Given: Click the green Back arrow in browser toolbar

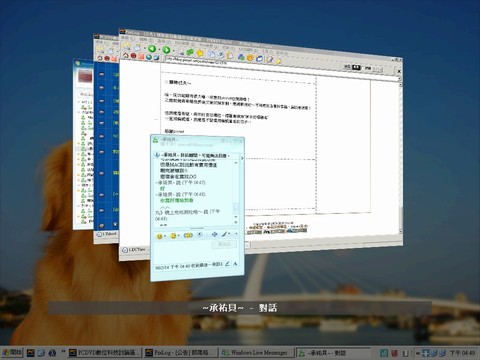Looking at the screenshot, I should (152, 49).
